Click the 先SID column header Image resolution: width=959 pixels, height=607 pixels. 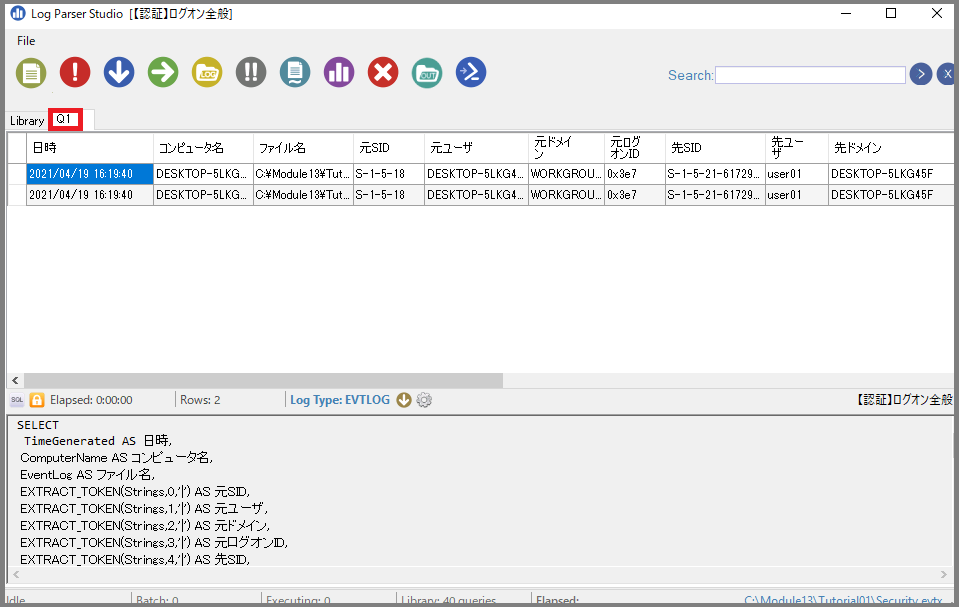(x=715, y=148)
